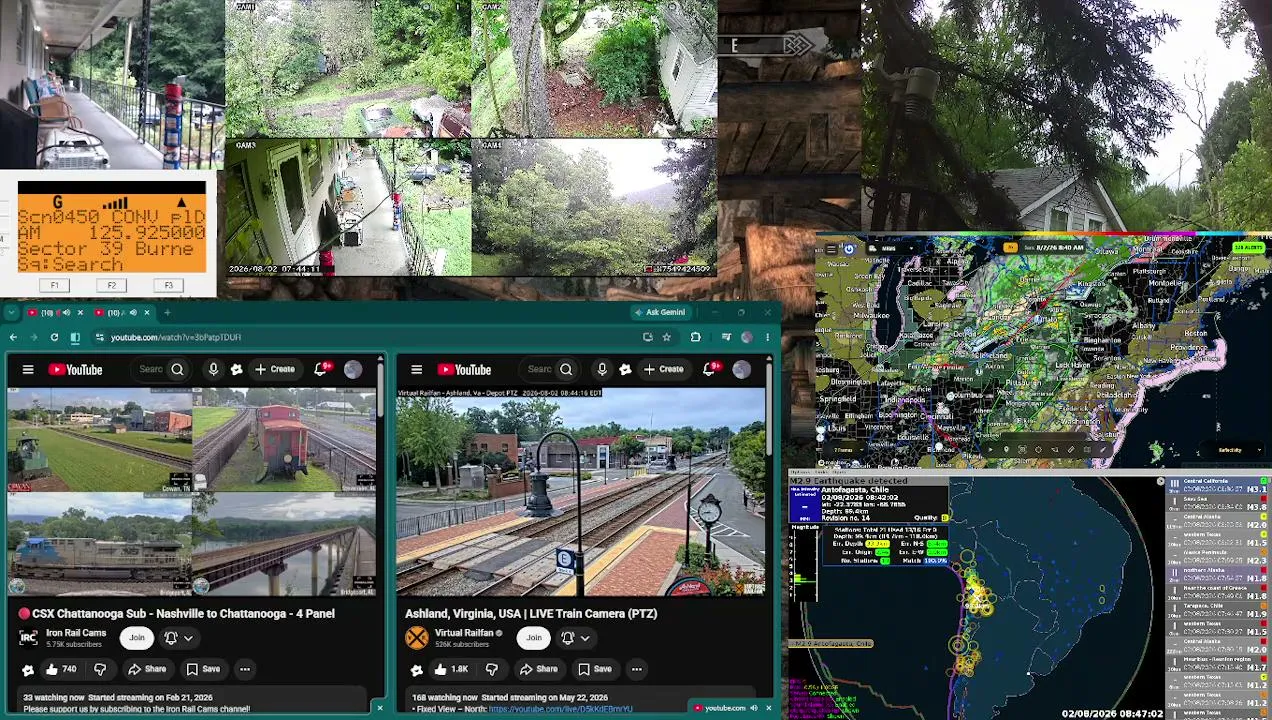Click Create button in right YouTube pane

[x=663, y=370]
